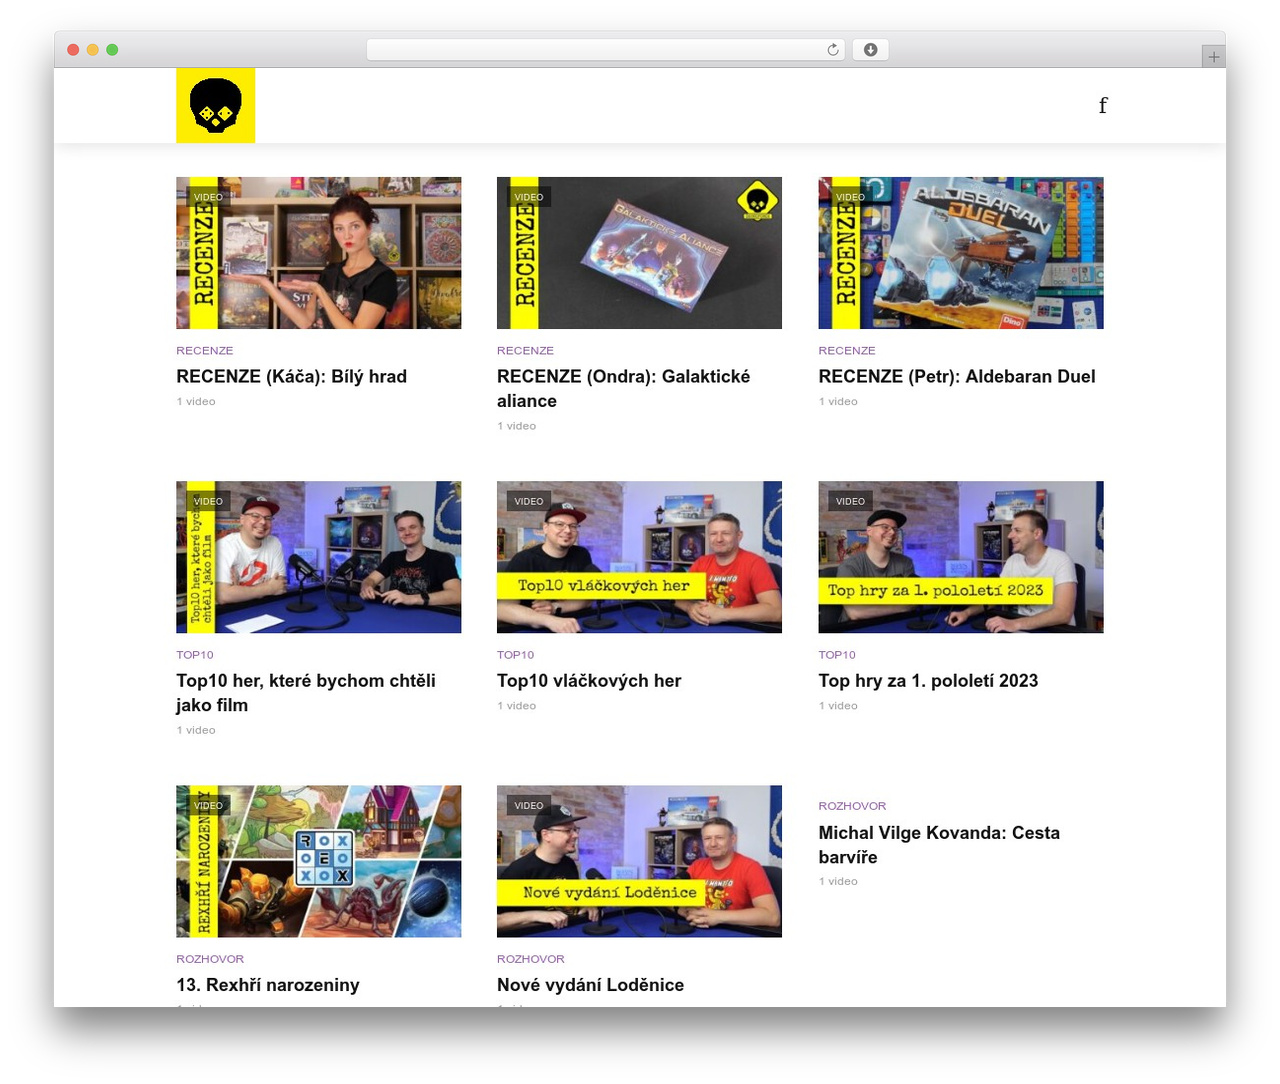Open the Aldebaran Duel review thumbnail
1280x1084 pixels.
pos(960,253)
